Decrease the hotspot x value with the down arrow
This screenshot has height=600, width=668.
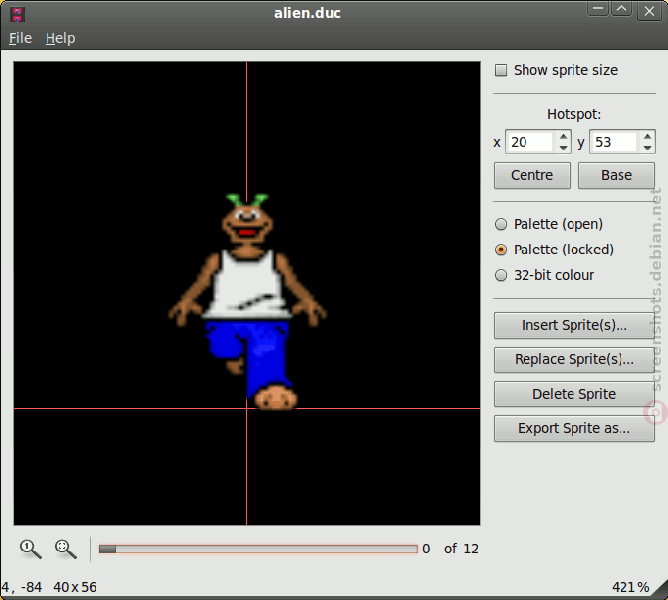click(563, 147)
